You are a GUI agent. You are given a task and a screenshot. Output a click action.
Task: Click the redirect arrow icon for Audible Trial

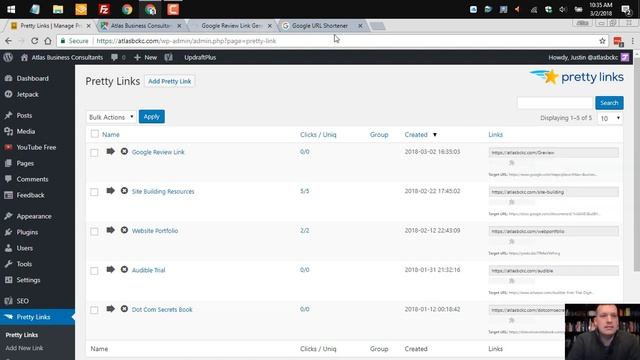tap(110, 269)
